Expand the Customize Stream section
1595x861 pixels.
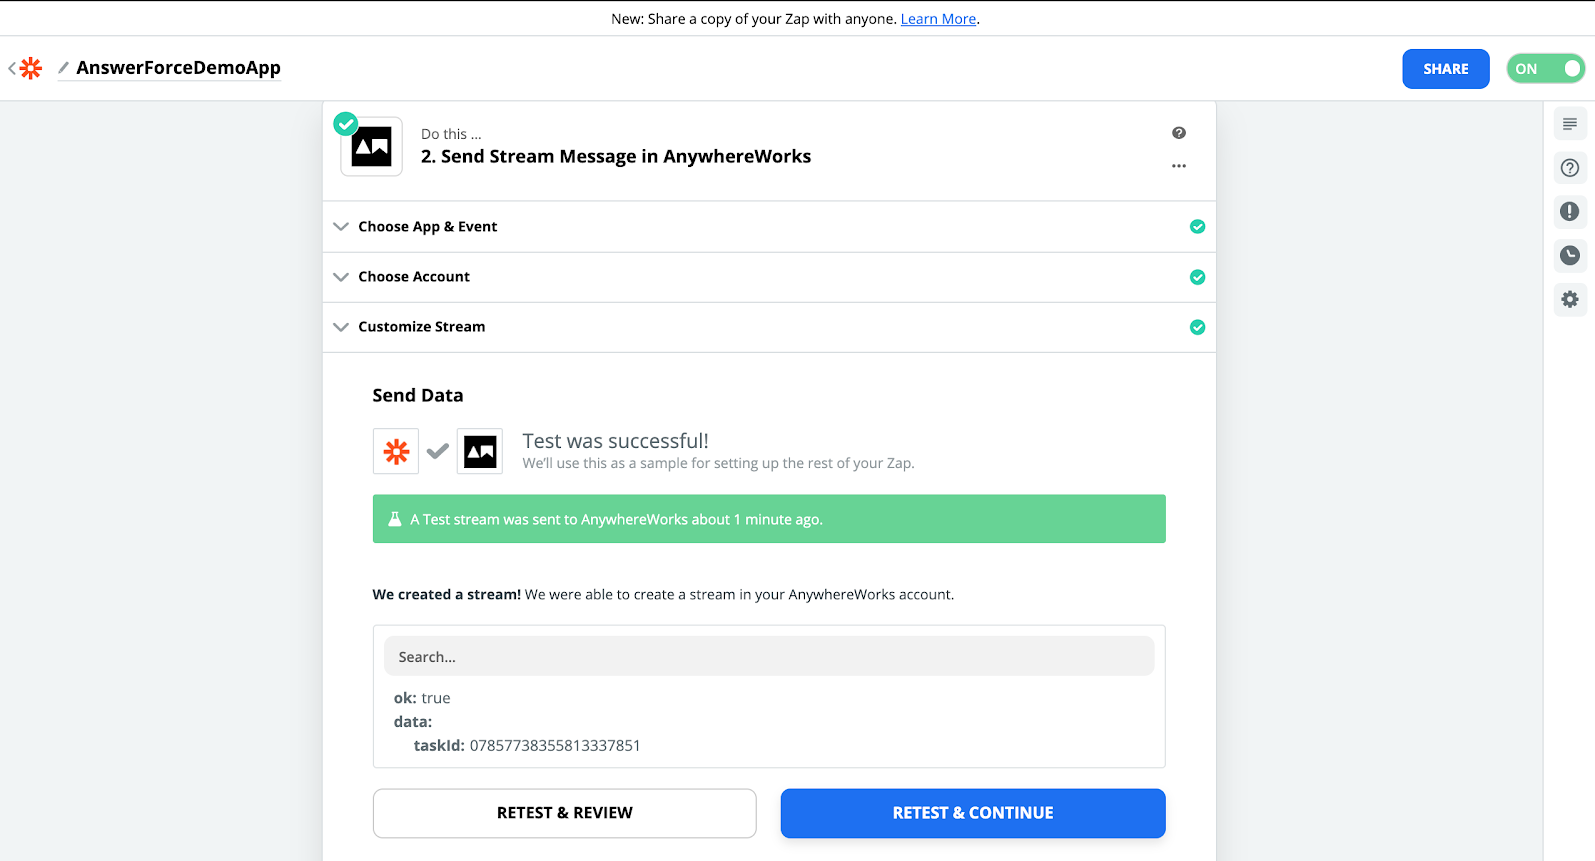(768, 327)
